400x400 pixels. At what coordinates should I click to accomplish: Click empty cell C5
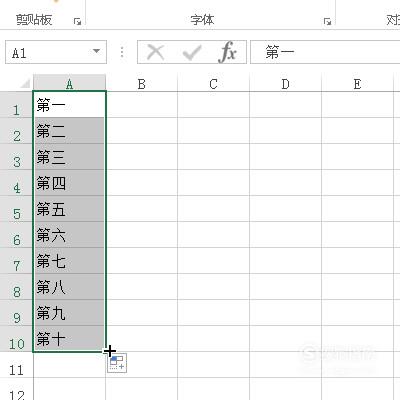click(213, 209)
